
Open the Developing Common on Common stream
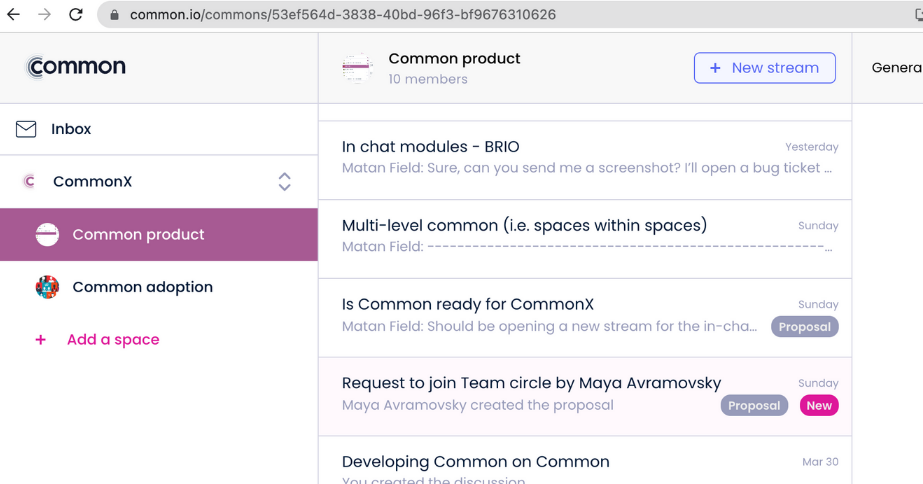[585, 460]
